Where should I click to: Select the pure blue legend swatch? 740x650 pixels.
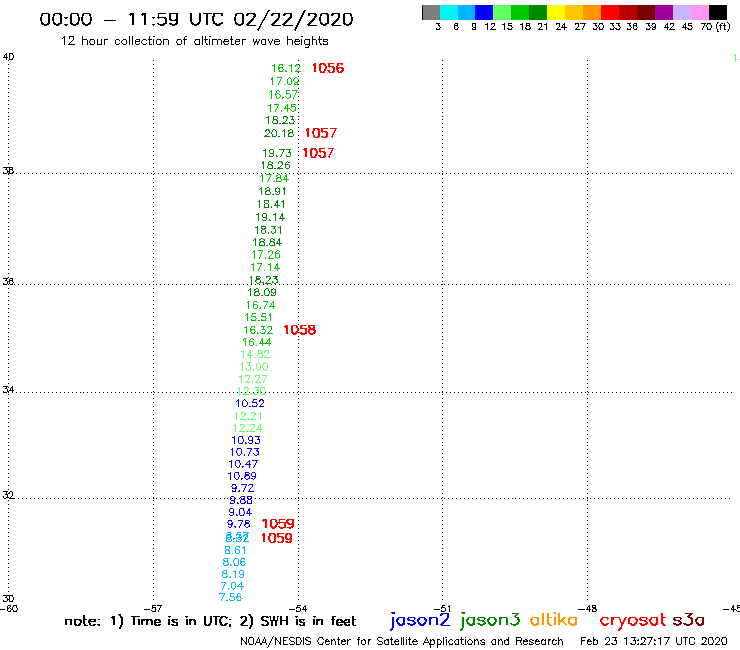pos(484,12)
